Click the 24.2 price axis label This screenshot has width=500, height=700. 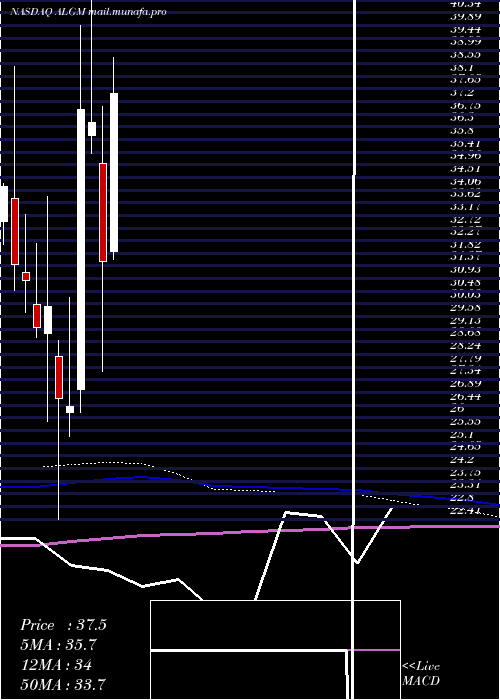pos(462,459)
